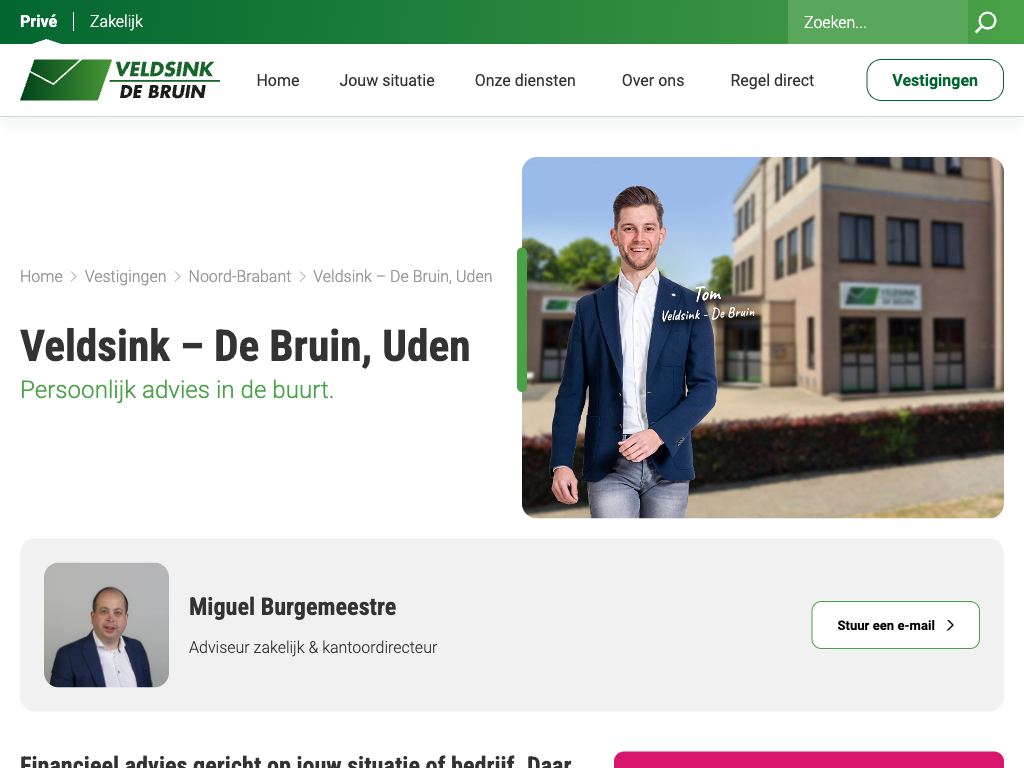Click the search magnifier icon
Viewport: 1024px width, 768px height.
coord(986,22)
